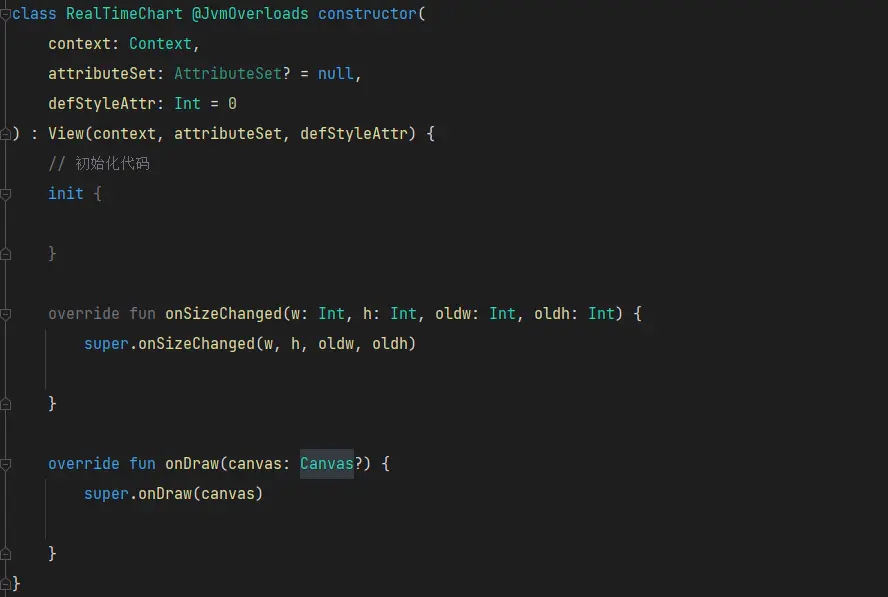Click the null default value
This screenshot has width=888, height=597.
[x=335, y=74]
